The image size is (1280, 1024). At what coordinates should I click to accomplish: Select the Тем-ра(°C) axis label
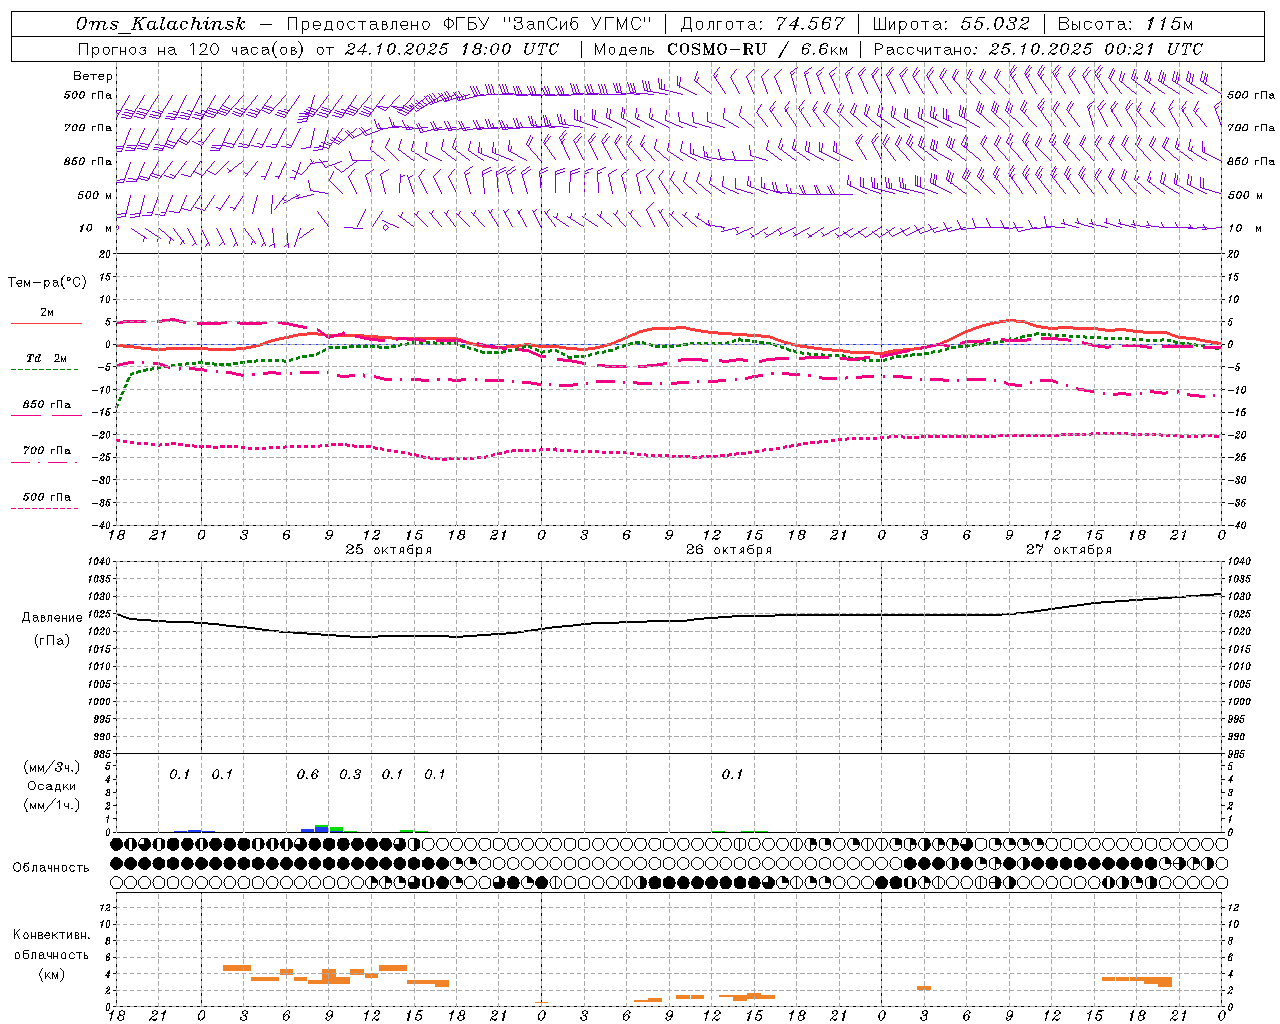click(48, 283)
